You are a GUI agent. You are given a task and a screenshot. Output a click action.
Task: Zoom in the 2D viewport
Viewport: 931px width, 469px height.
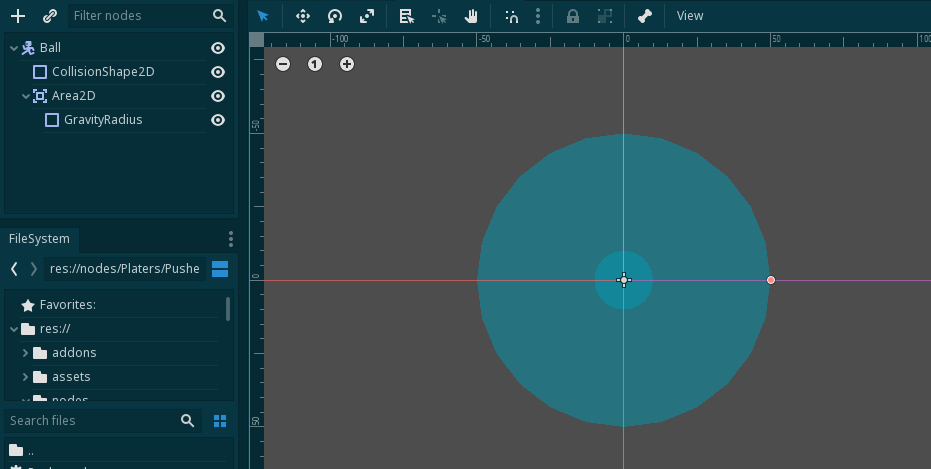coord(347,64)
